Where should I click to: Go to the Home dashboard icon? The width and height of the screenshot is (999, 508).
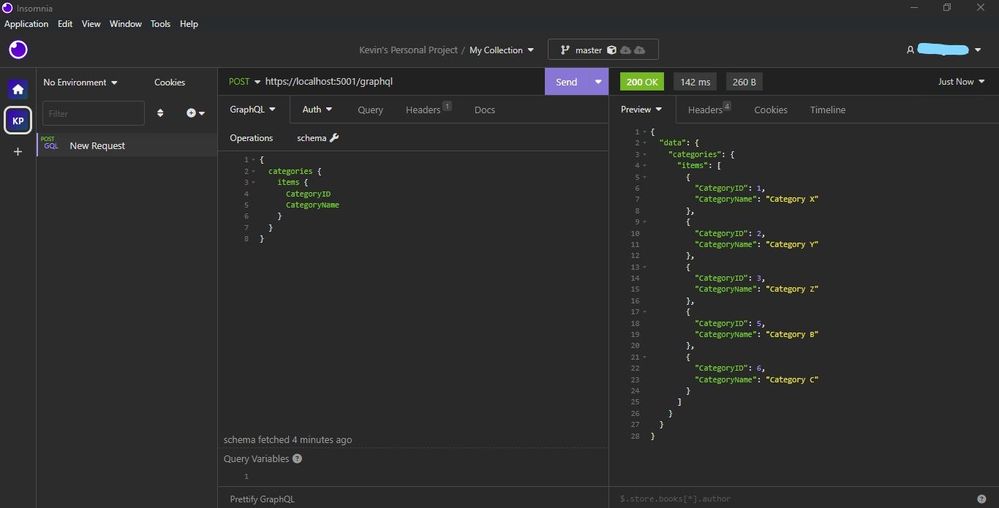click(18, 89)
